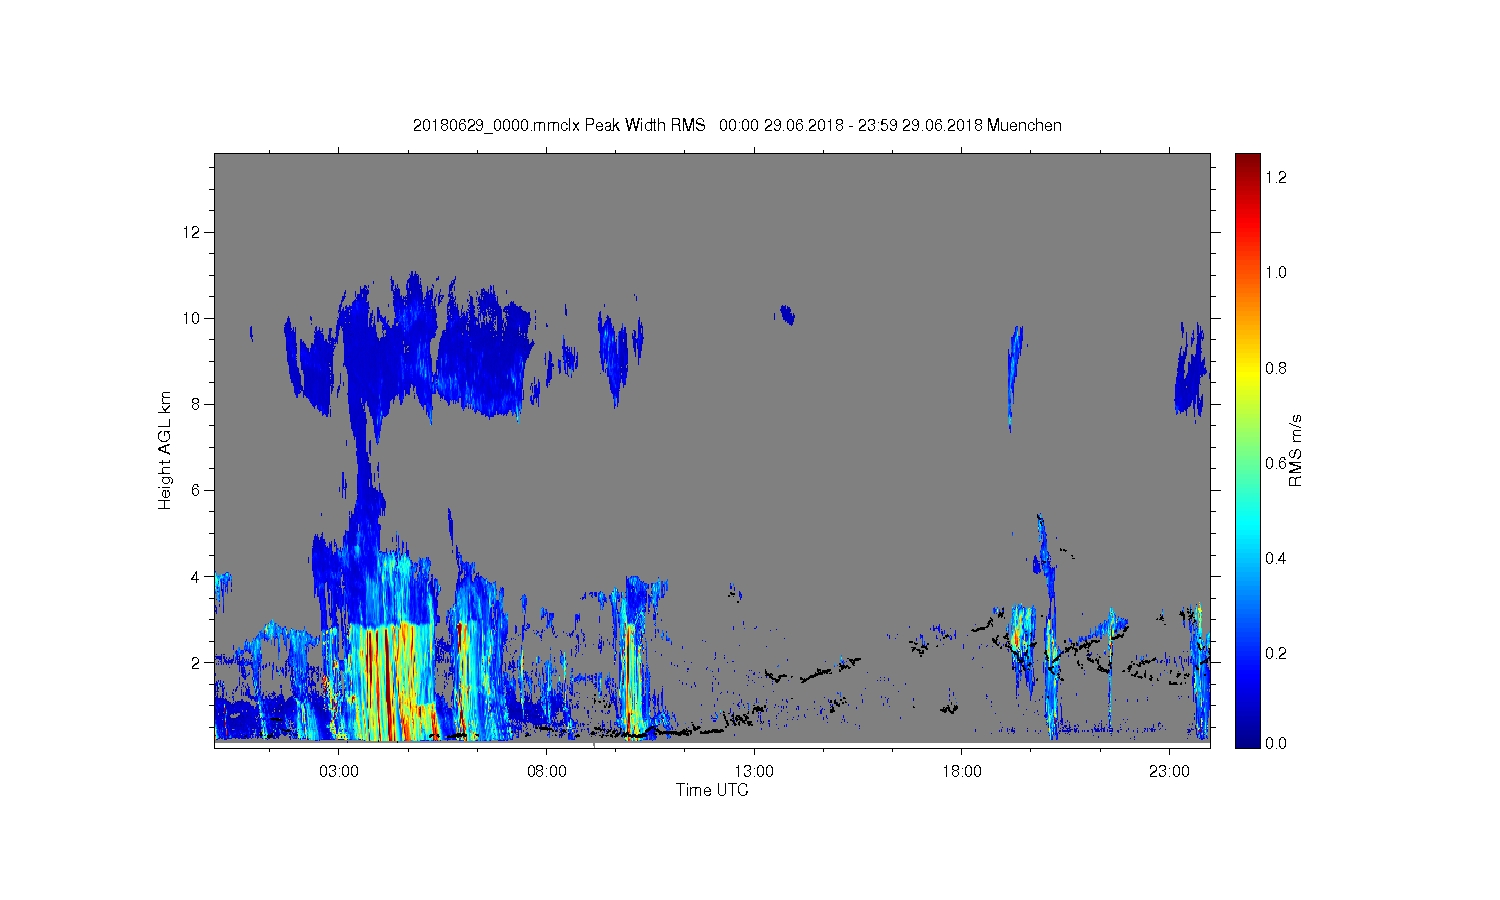Click the height label '12'
The width and height of the screenshot is (1500, 900).
192,232
